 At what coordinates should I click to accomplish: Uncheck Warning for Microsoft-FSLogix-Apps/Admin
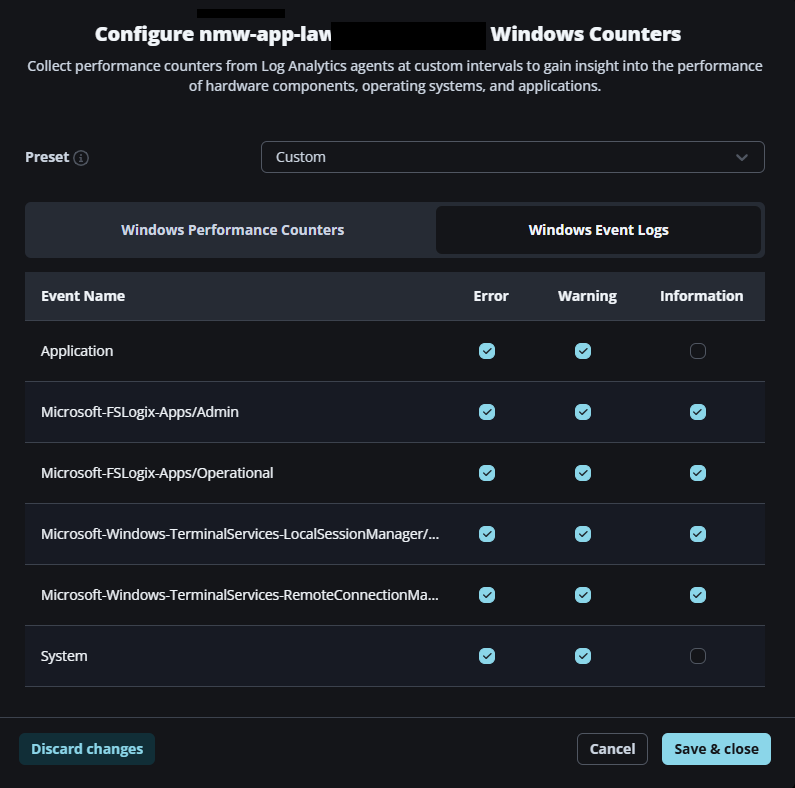click(x=583, y=412)
